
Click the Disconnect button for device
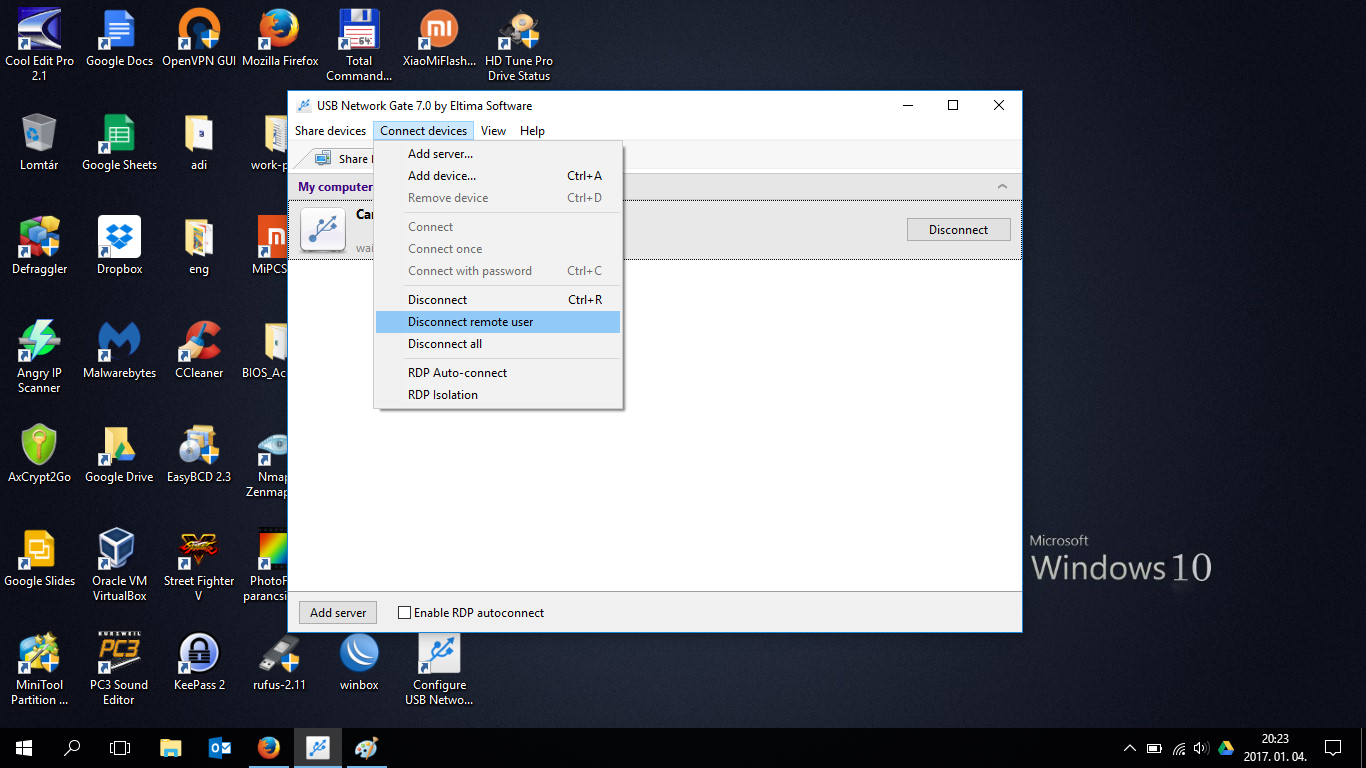[x=957, y=230]
